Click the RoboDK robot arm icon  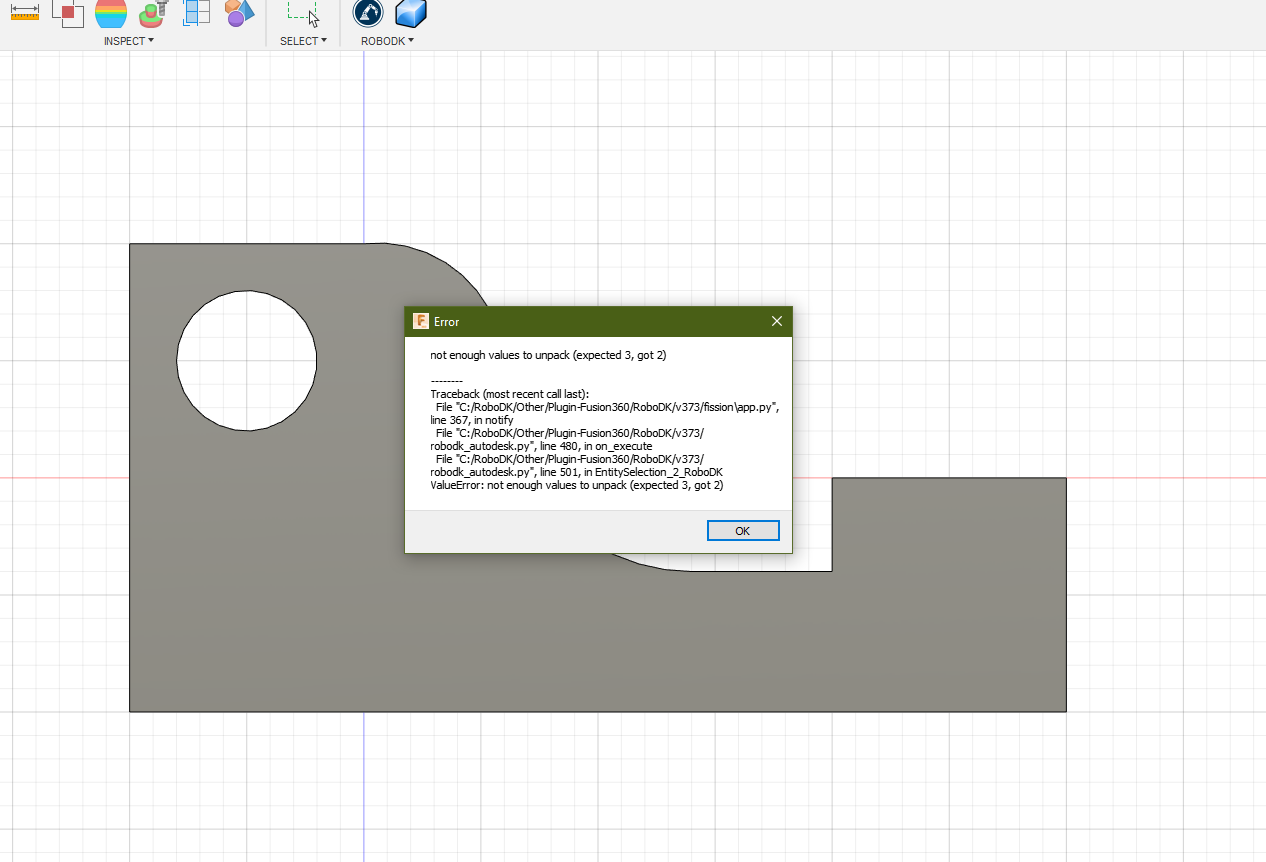coord(368,13)
